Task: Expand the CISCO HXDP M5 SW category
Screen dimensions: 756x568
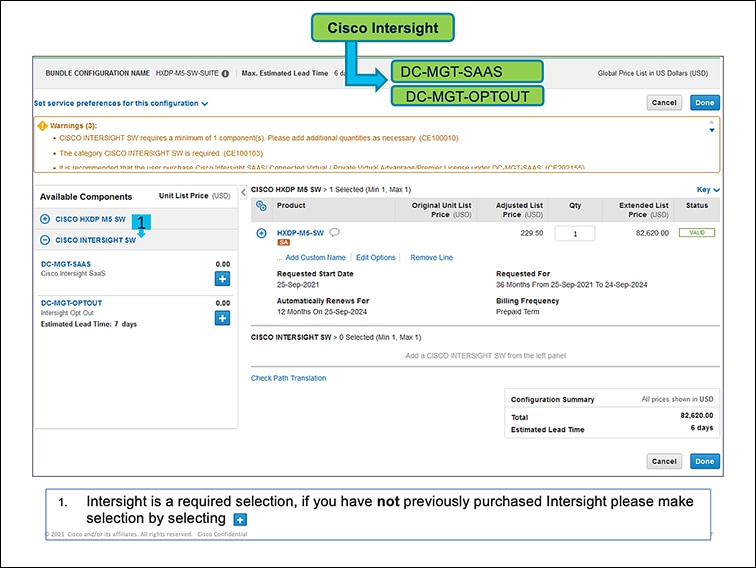Action: coord(44,219)
